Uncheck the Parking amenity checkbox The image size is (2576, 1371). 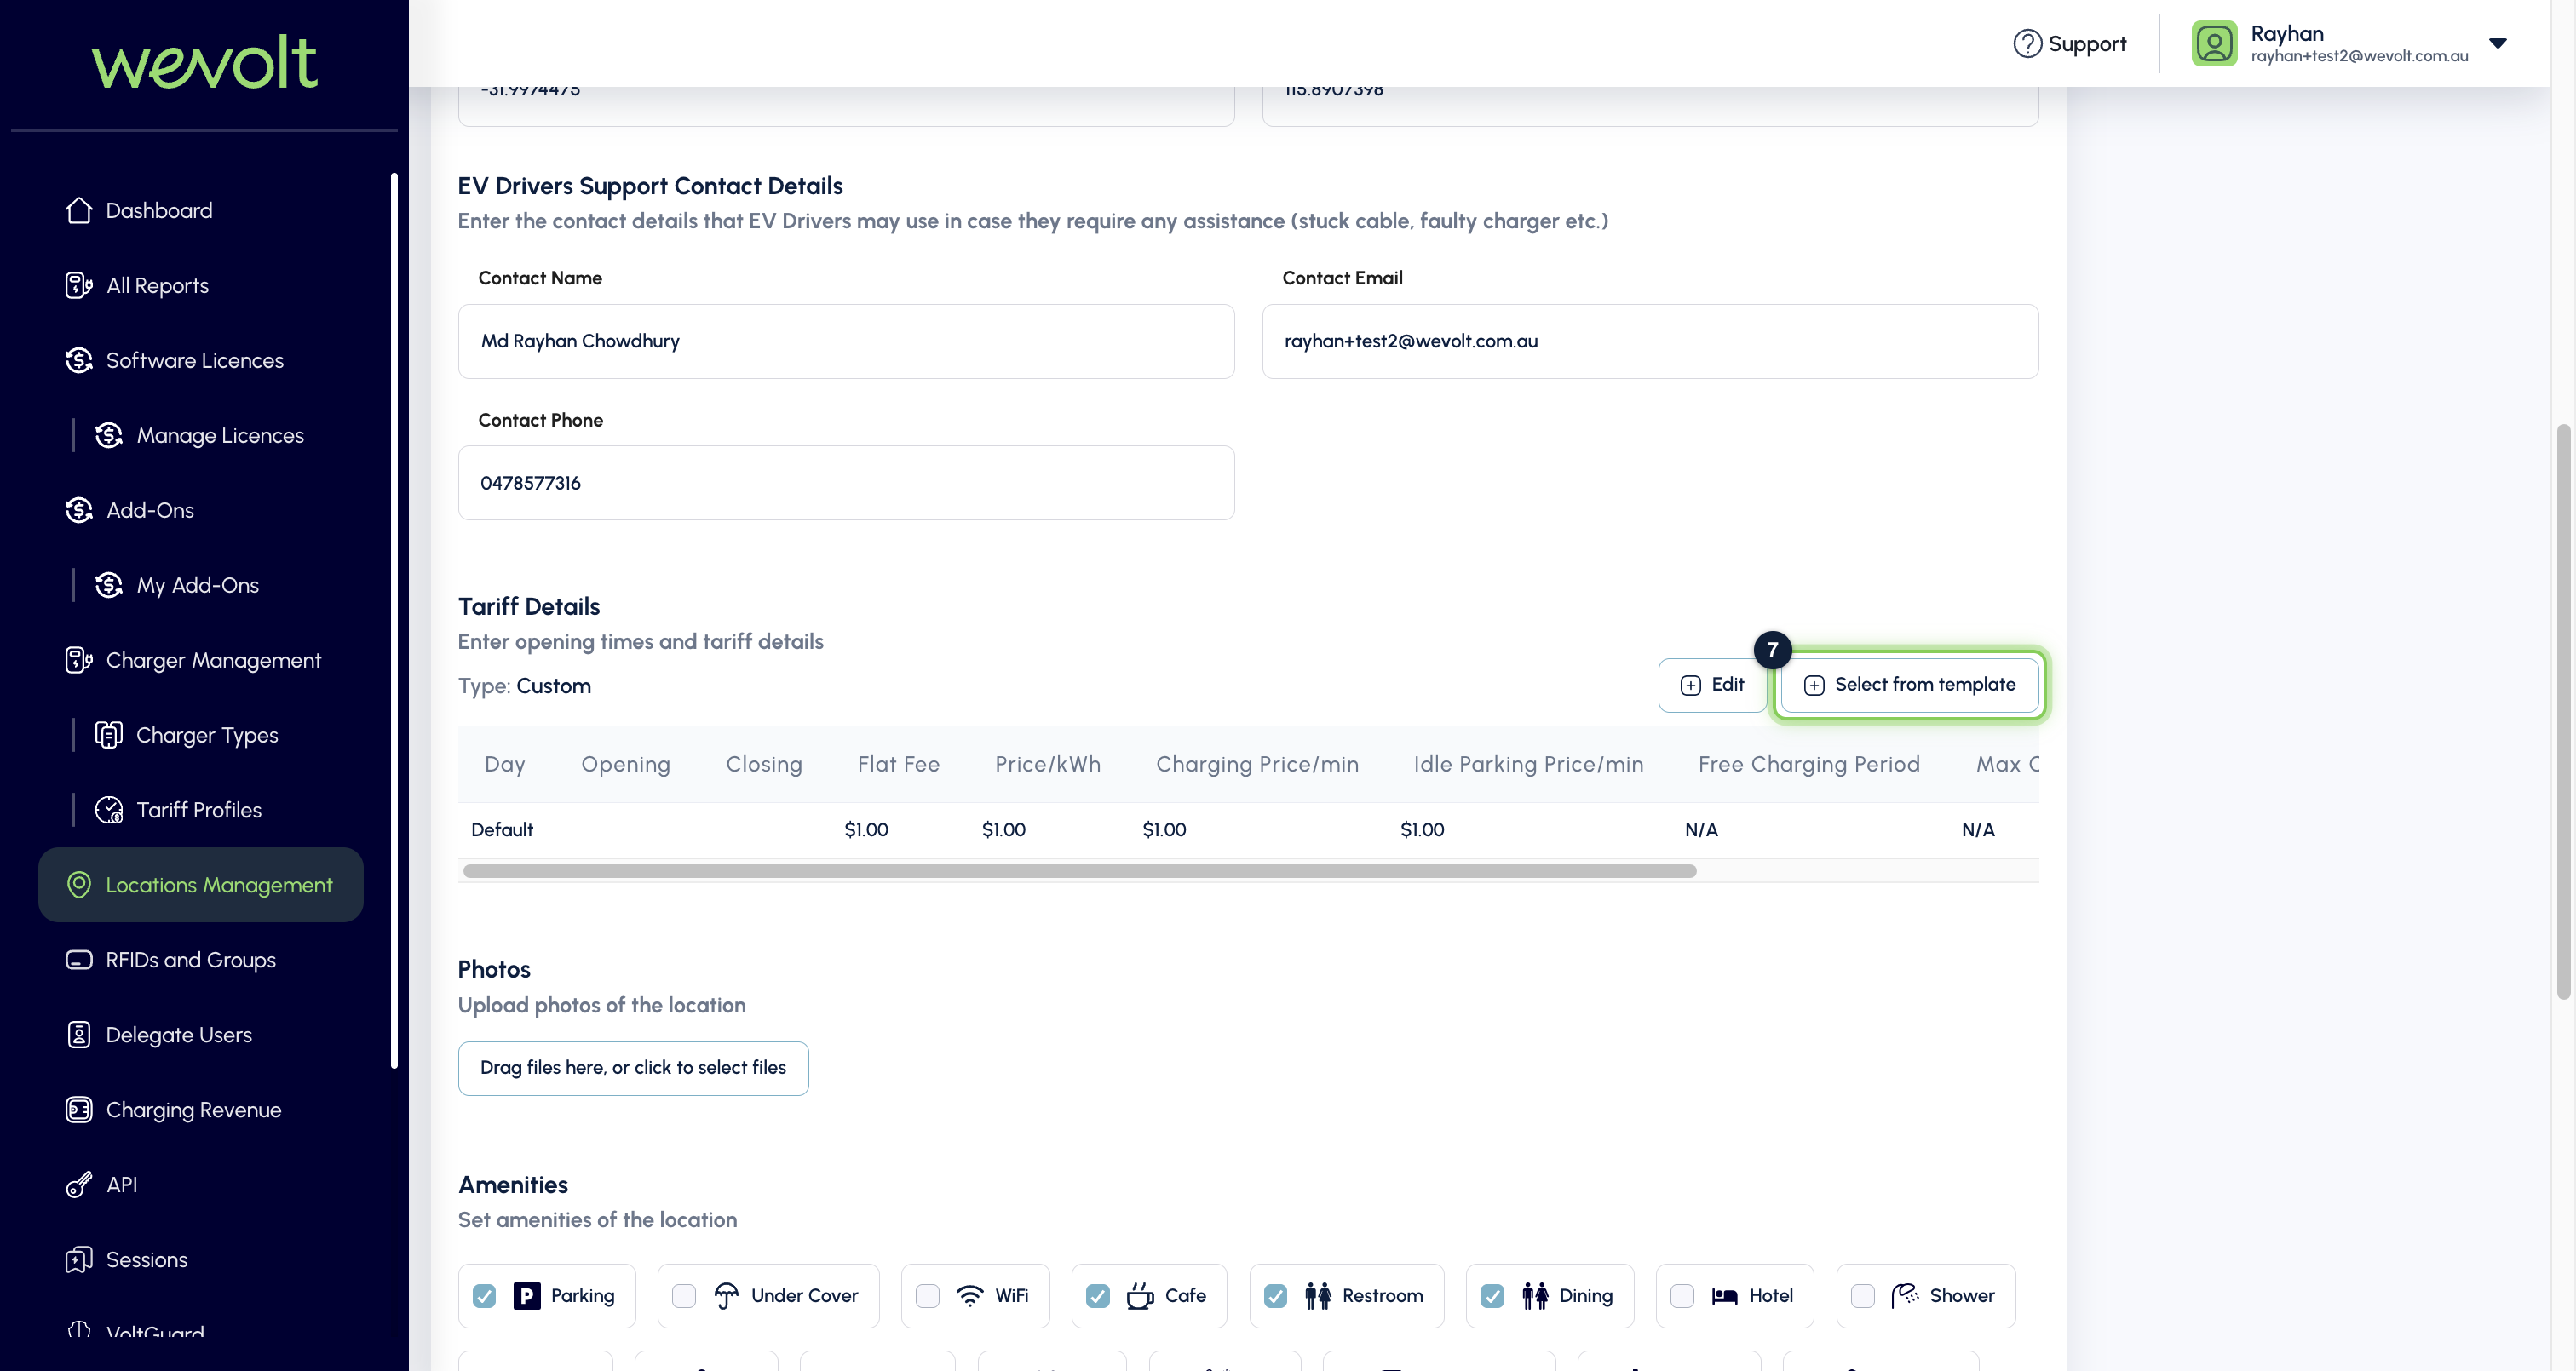click(484, 1296)
